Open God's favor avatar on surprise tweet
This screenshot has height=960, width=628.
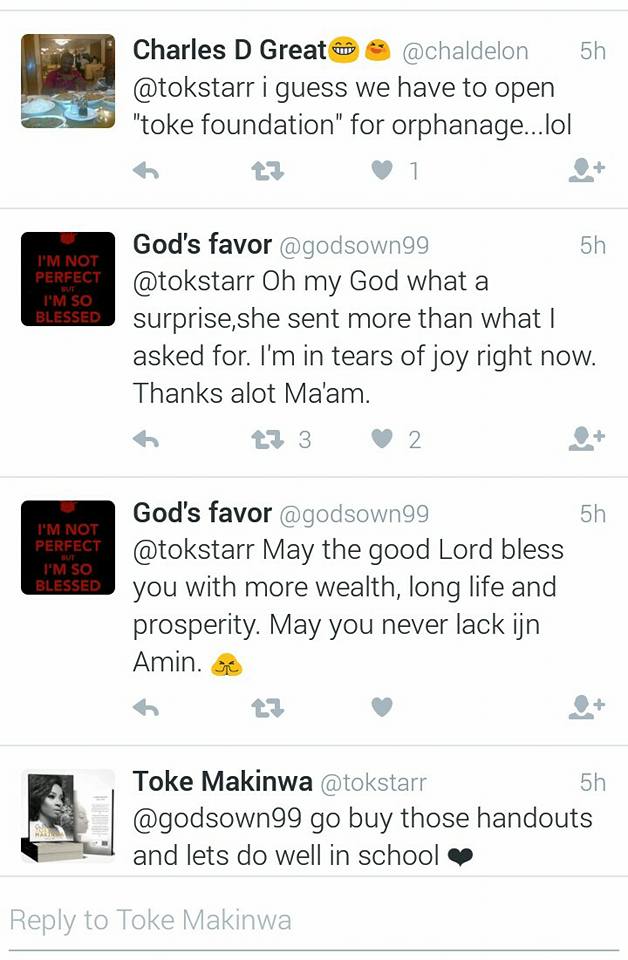(x=68, y=279)
